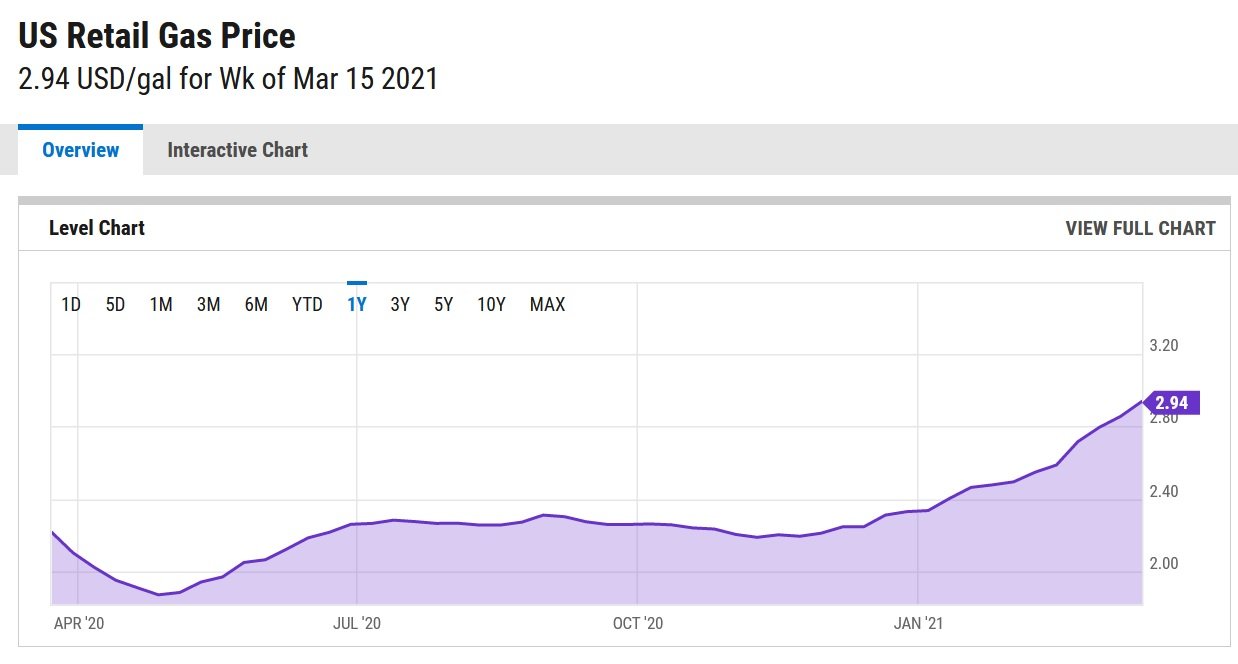
Task: Select the 1D time range
Action: click(x=71, y=305)
